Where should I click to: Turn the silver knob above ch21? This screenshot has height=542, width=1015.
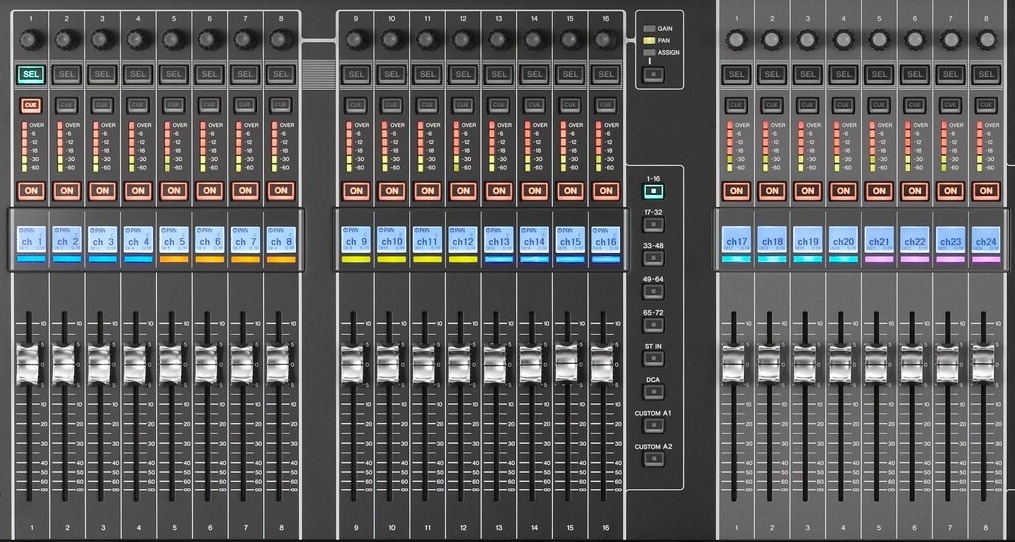pyautogui.click(x=879, y=40)
